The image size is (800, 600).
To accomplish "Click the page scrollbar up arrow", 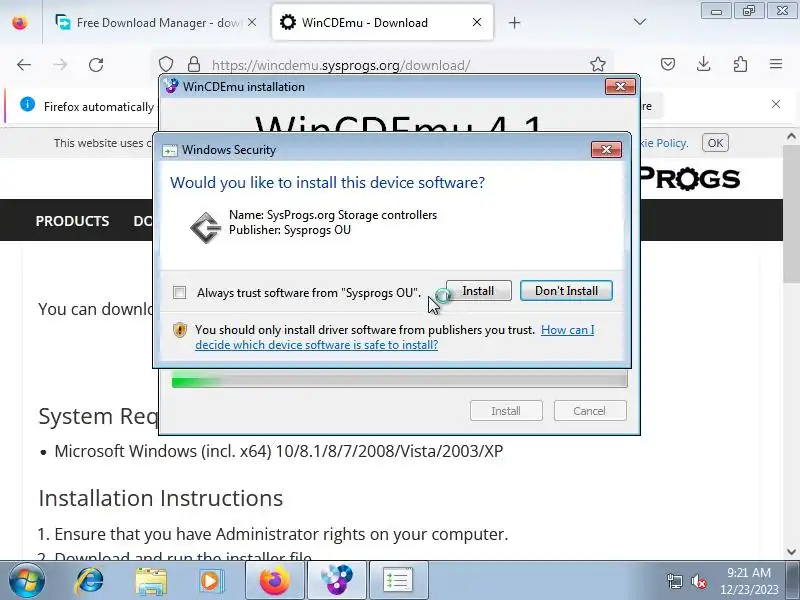I will click(791, 136).
